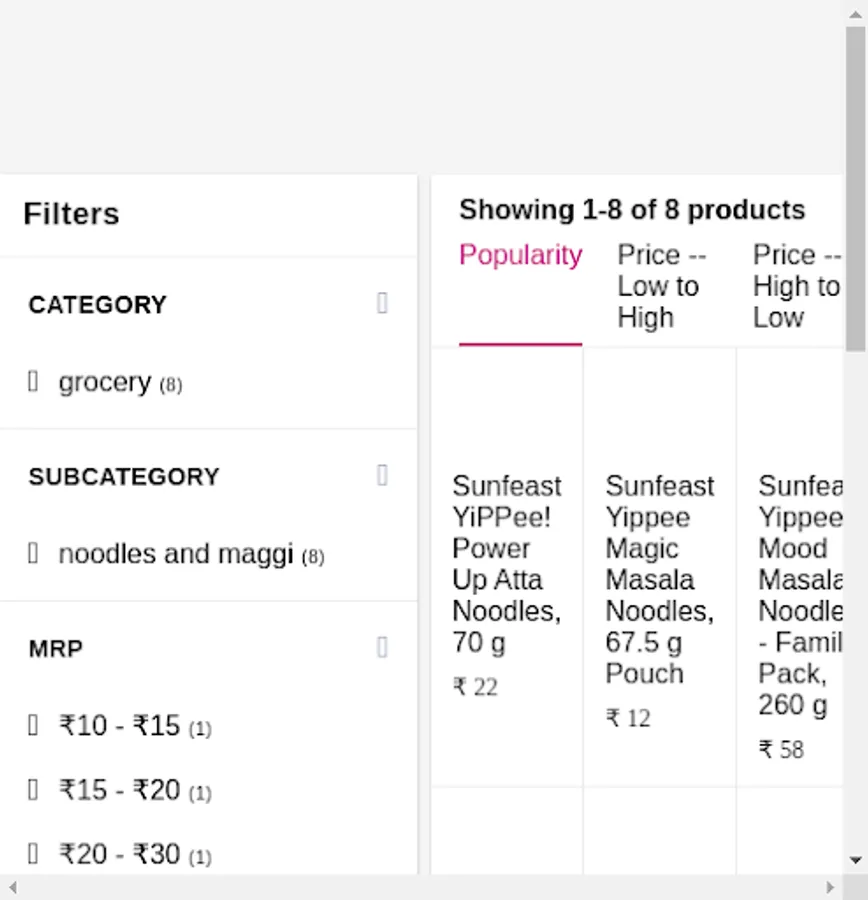Viewport: 868px width, 900px height.
Task: Switch to Price Low to High sorting
Action: pyautogui.click(x=659, y=286)
